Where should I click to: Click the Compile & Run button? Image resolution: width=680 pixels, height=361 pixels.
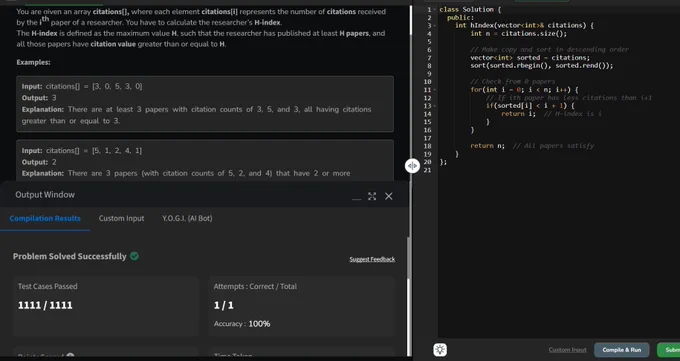[621, 350]
